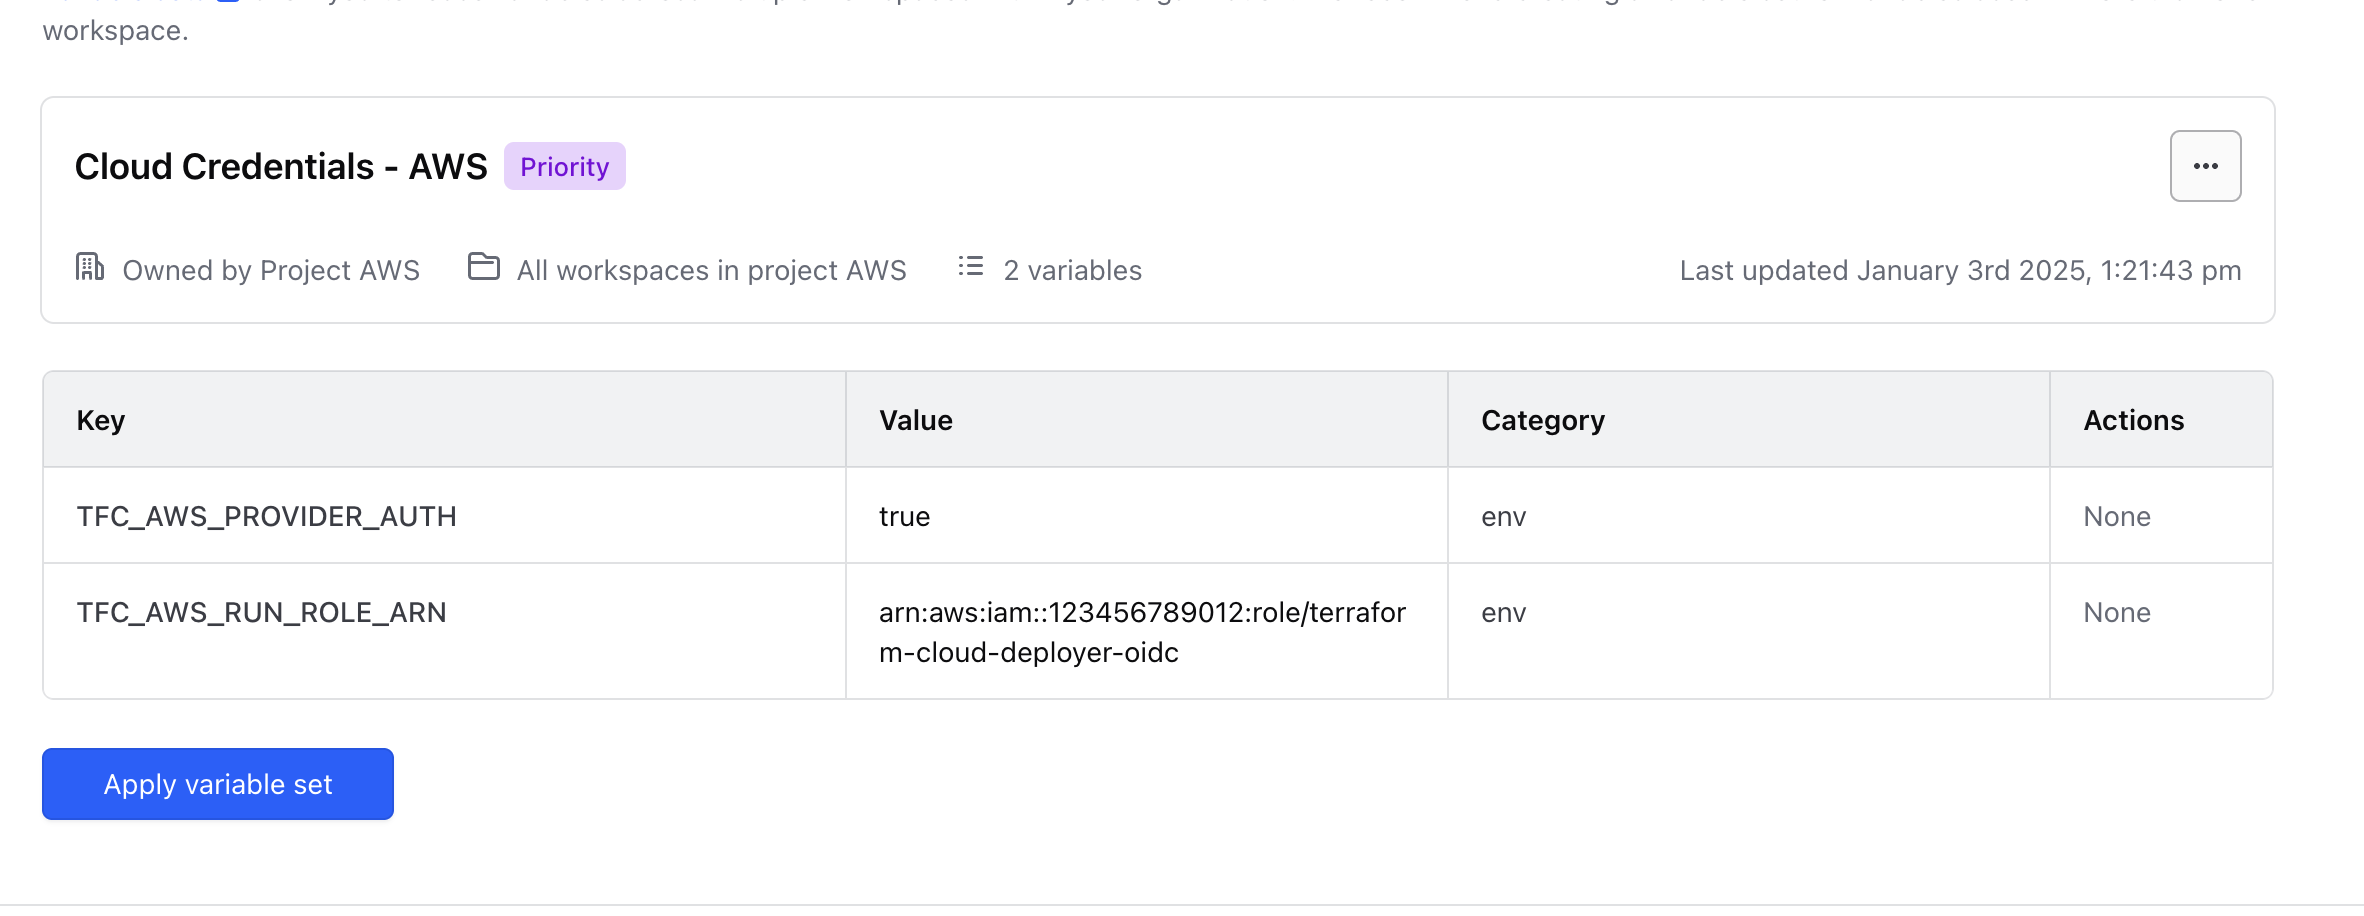Click the Category column header
Viewport: 2364px width, 916px height.
(1542, 420)
